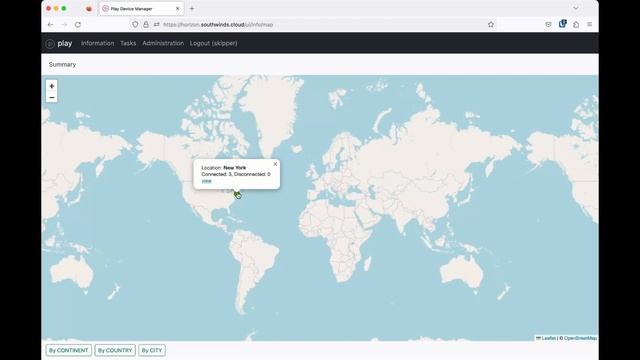Close the New York location popup
The width and height of the screenshot is (640, 360).
pyautogui.click(x=275, y=164)
